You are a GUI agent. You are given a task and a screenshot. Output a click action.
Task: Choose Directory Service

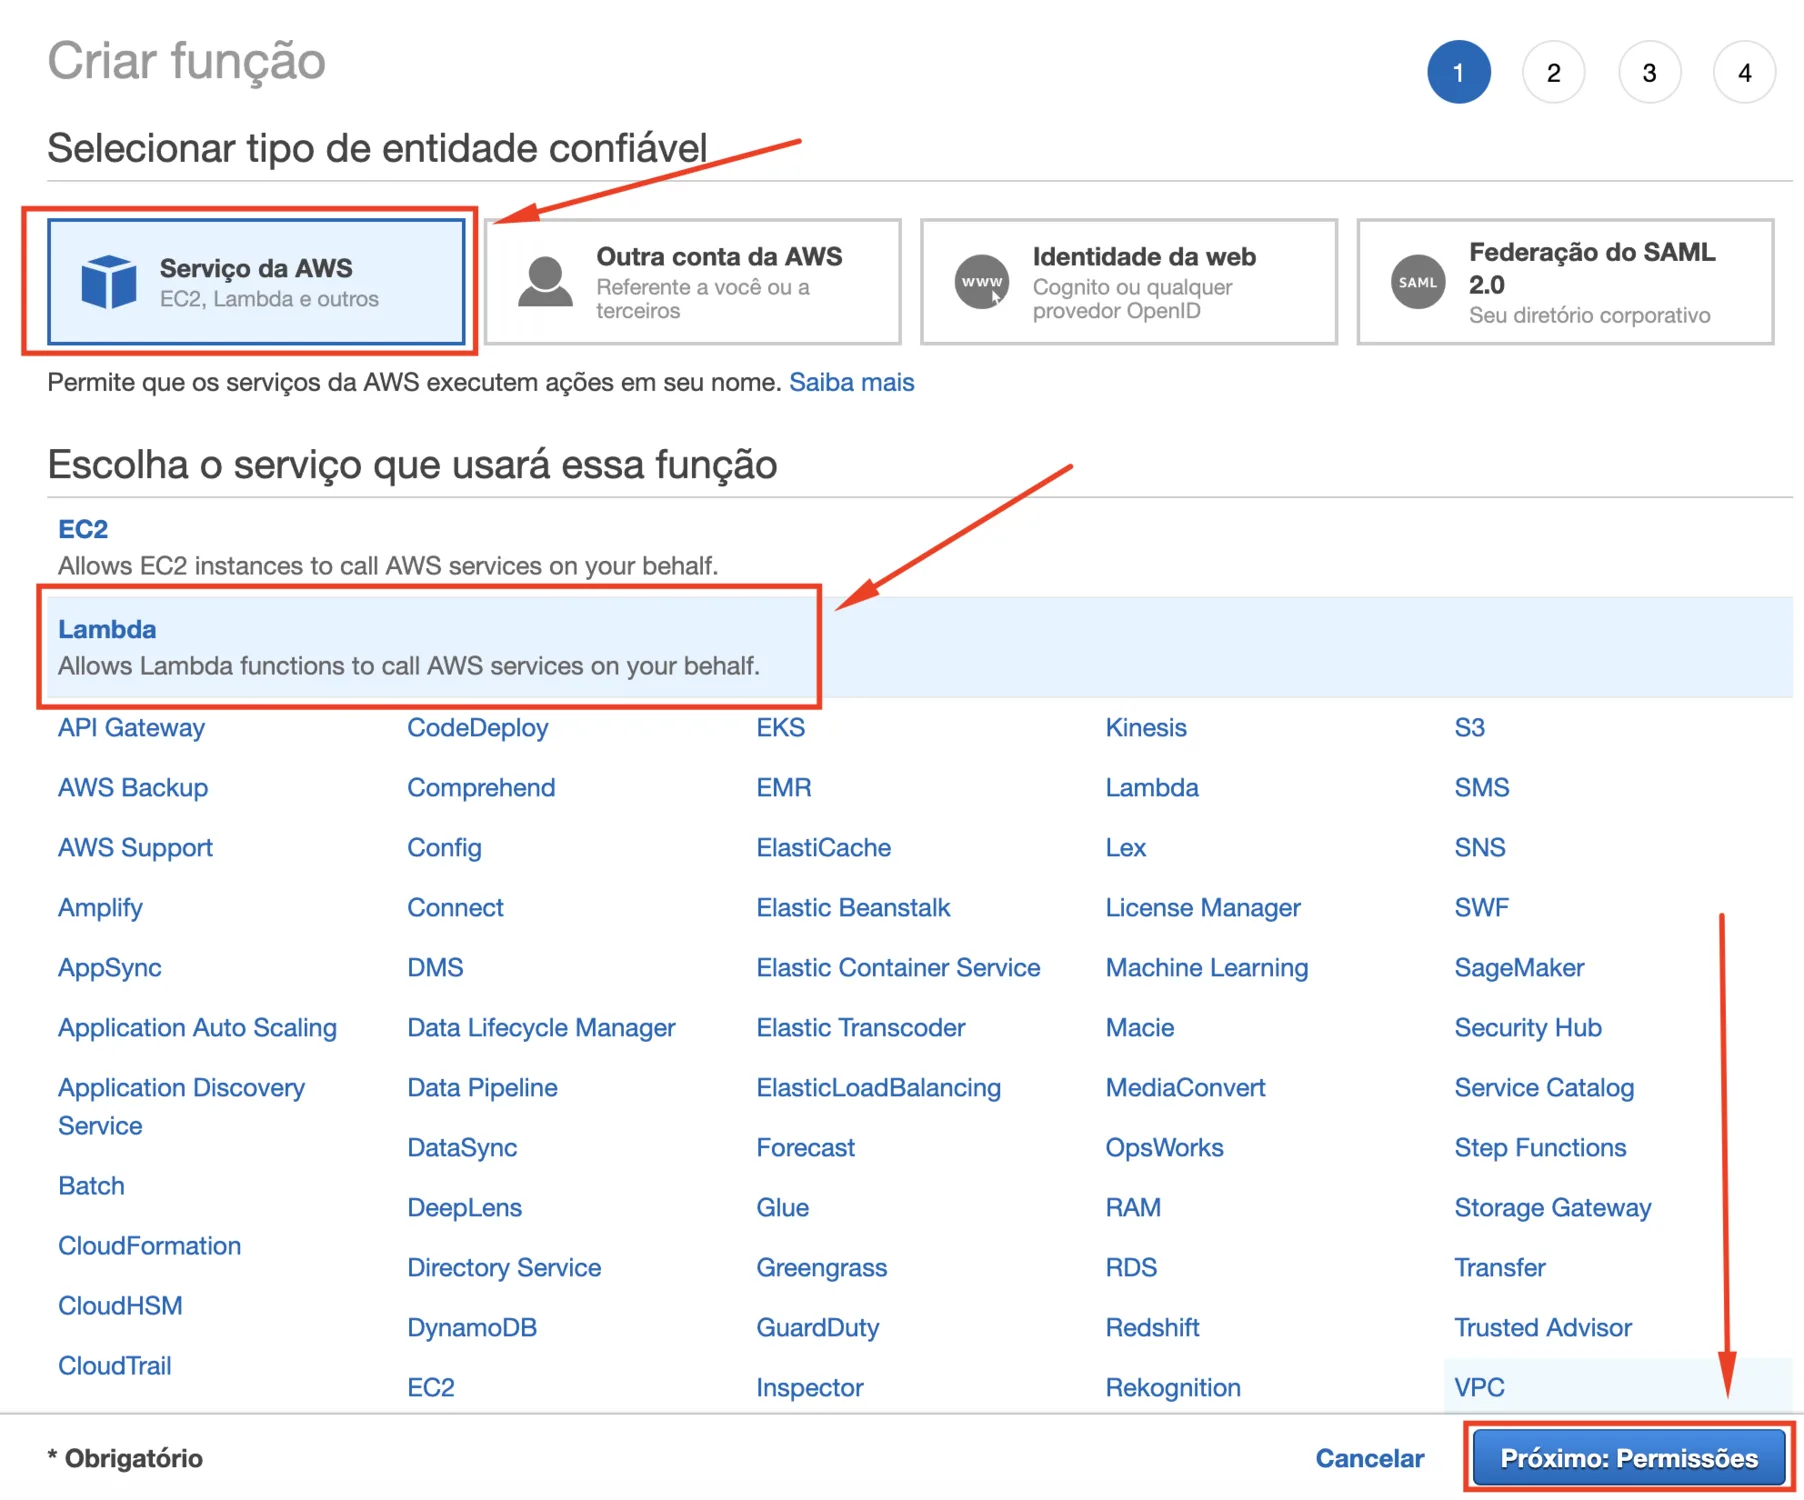[504, 1267]
